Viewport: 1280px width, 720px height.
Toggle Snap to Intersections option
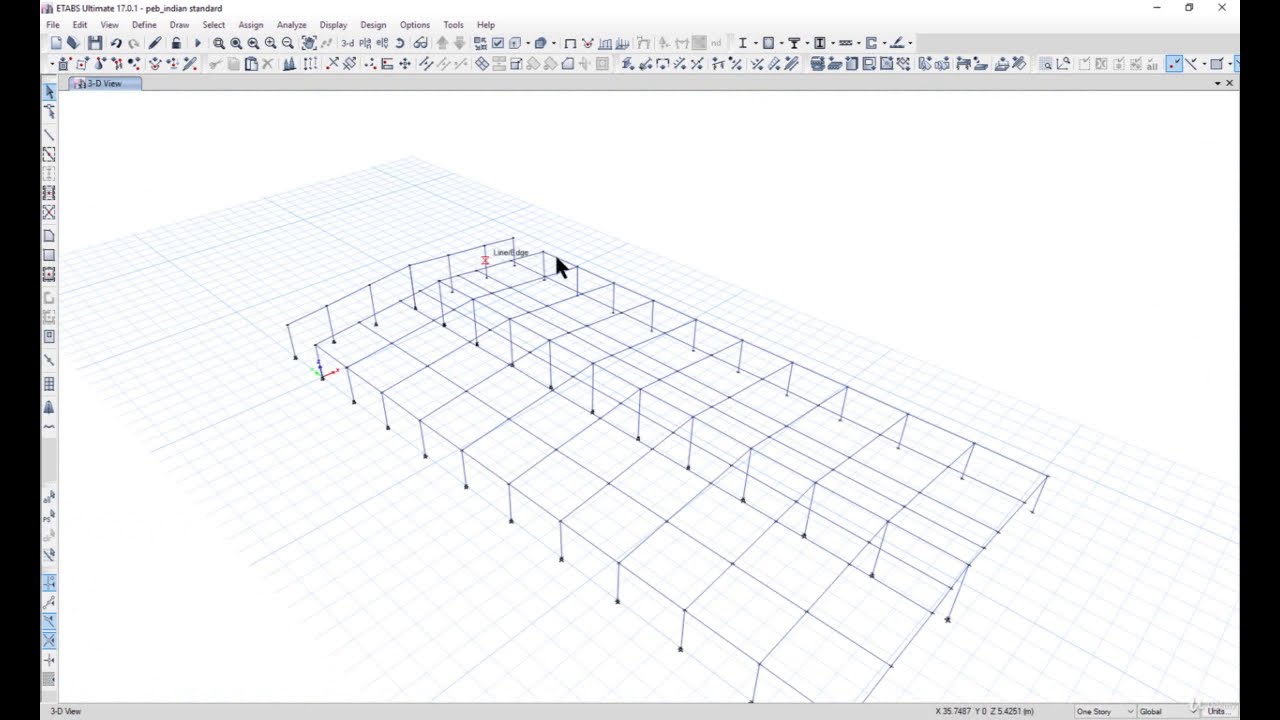[x=49, y=640]
